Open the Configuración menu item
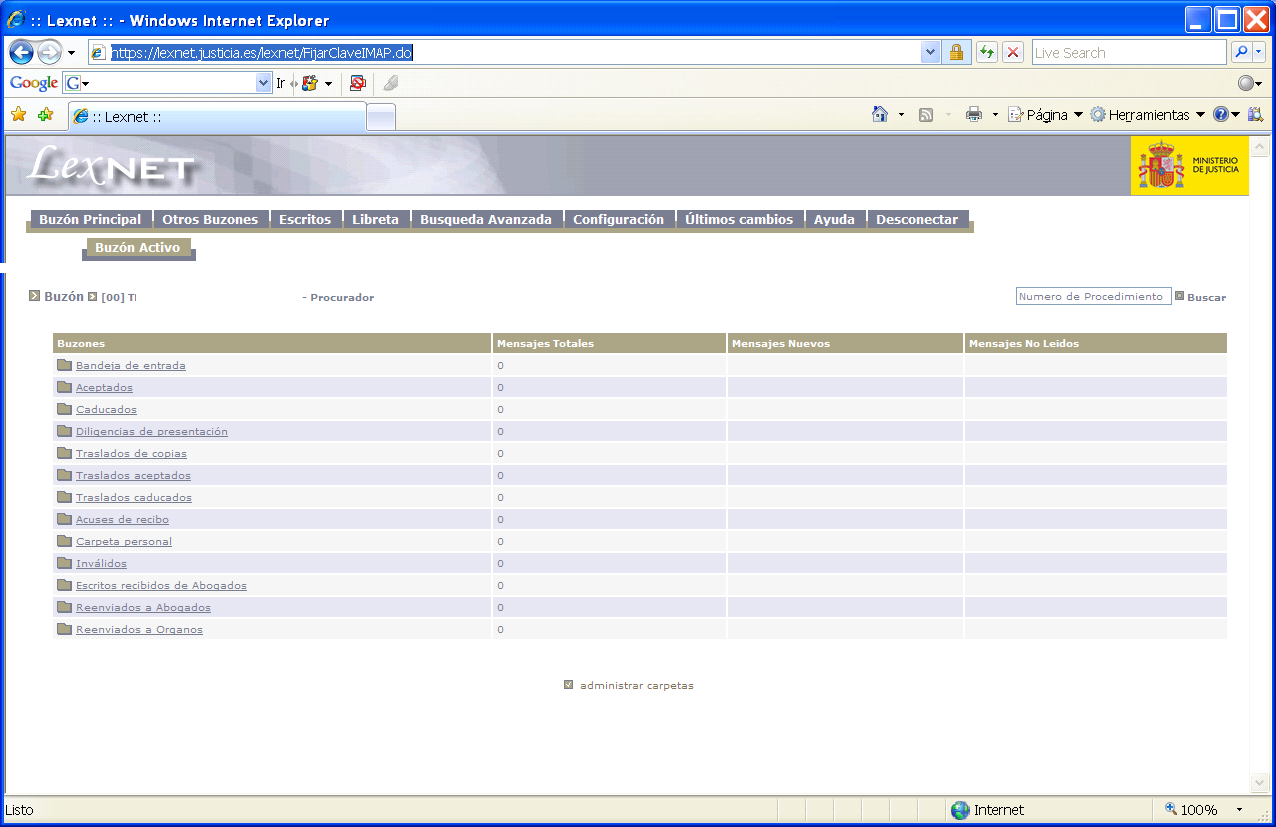Viewport: 1276px width, 827px height. (618, 220)
